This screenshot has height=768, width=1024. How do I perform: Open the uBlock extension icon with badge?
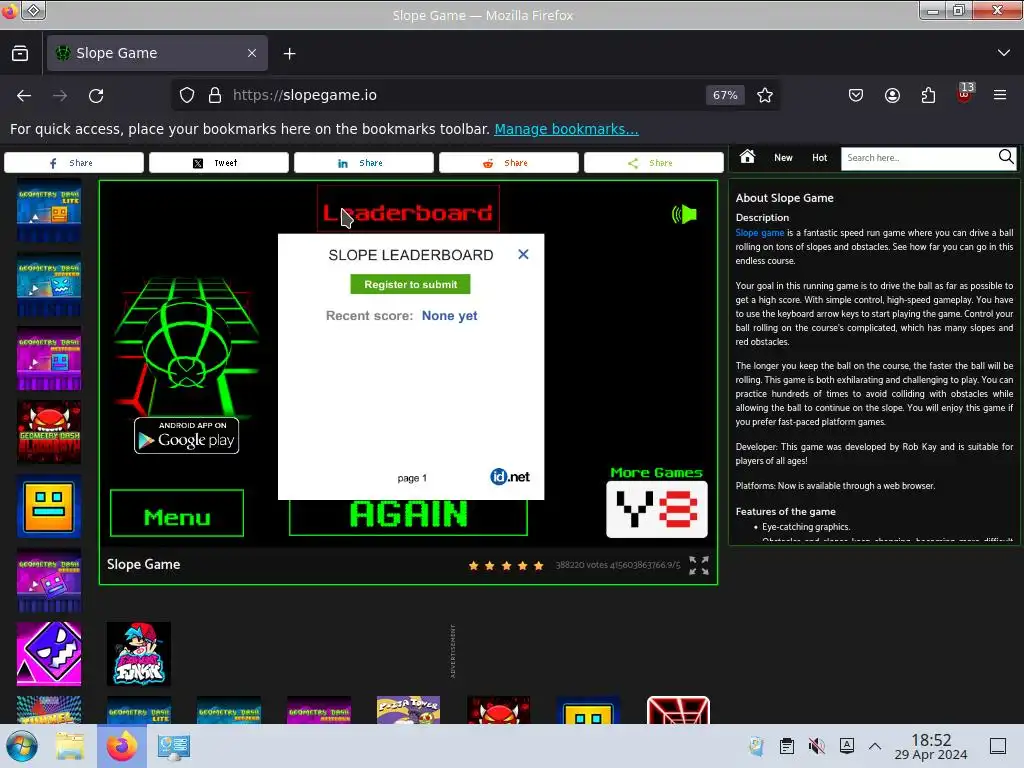[x=965, y=94]
